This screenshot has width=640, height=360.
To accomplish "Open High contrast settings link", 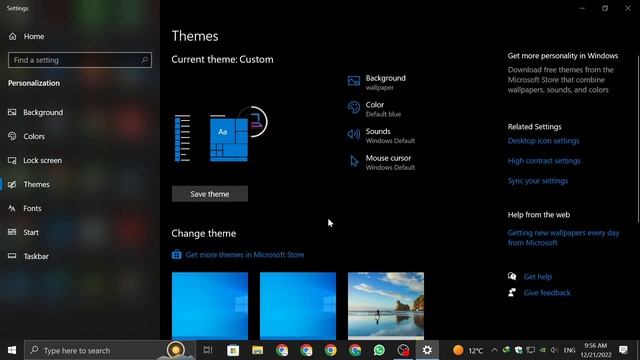I will 544,161.
